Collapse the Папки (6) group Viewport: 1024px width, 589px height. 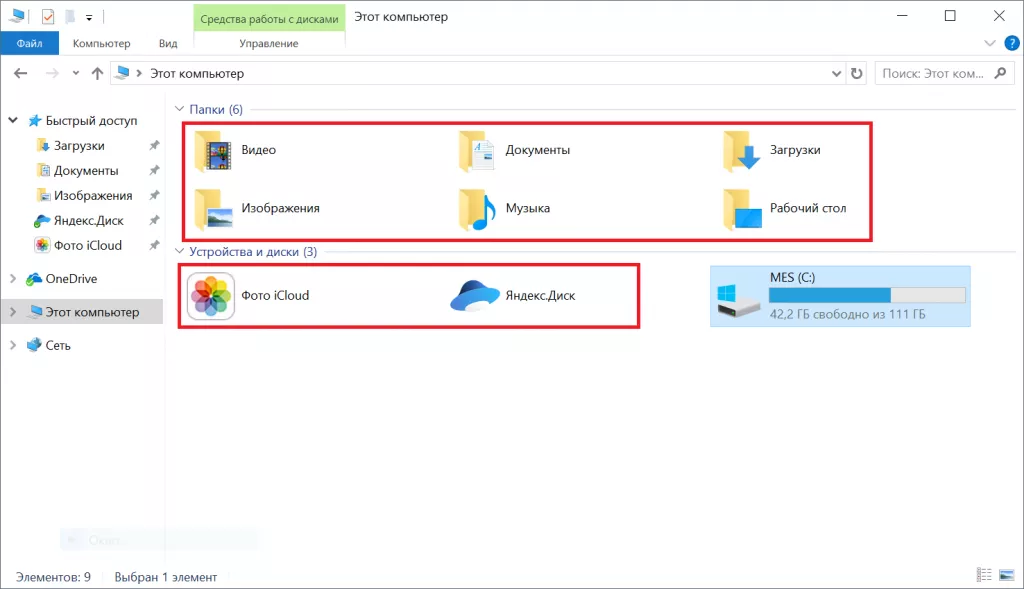[x=180, y=109]
